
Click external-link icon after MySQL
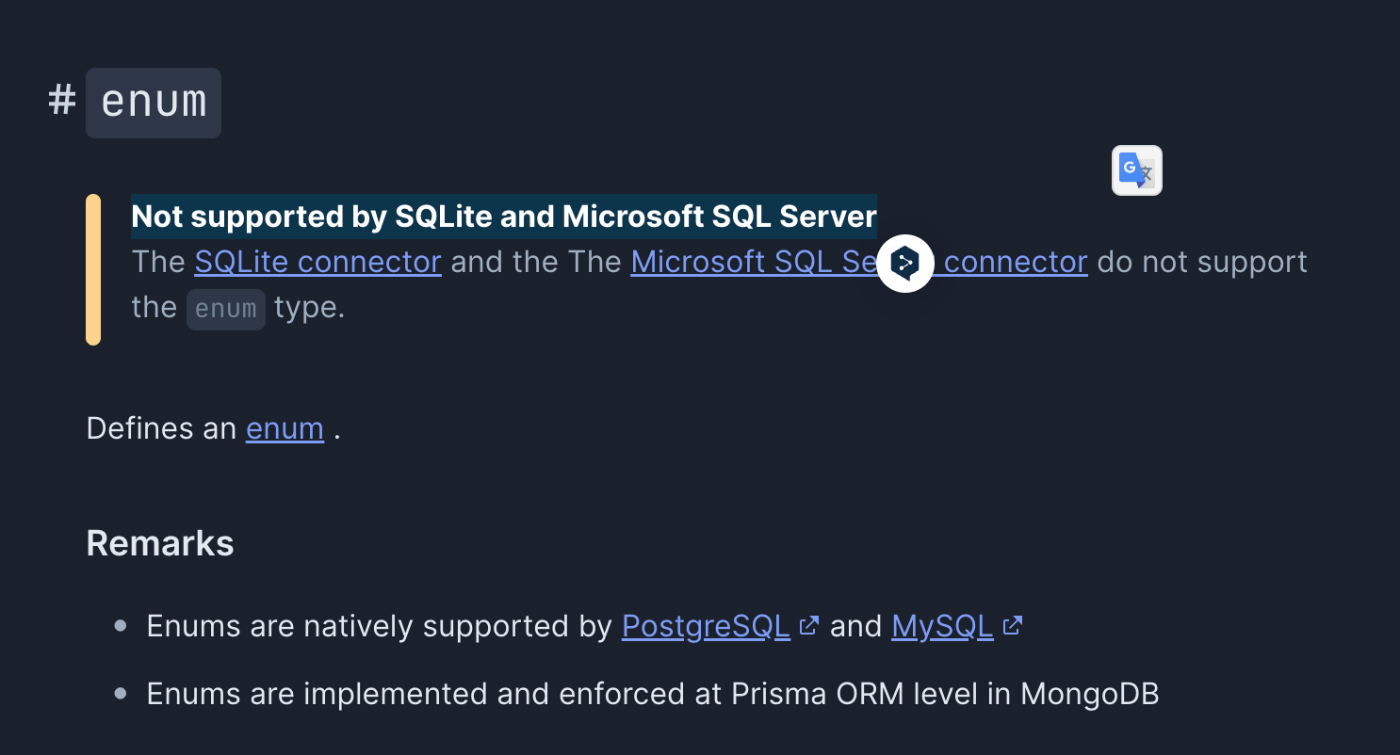1012,626
